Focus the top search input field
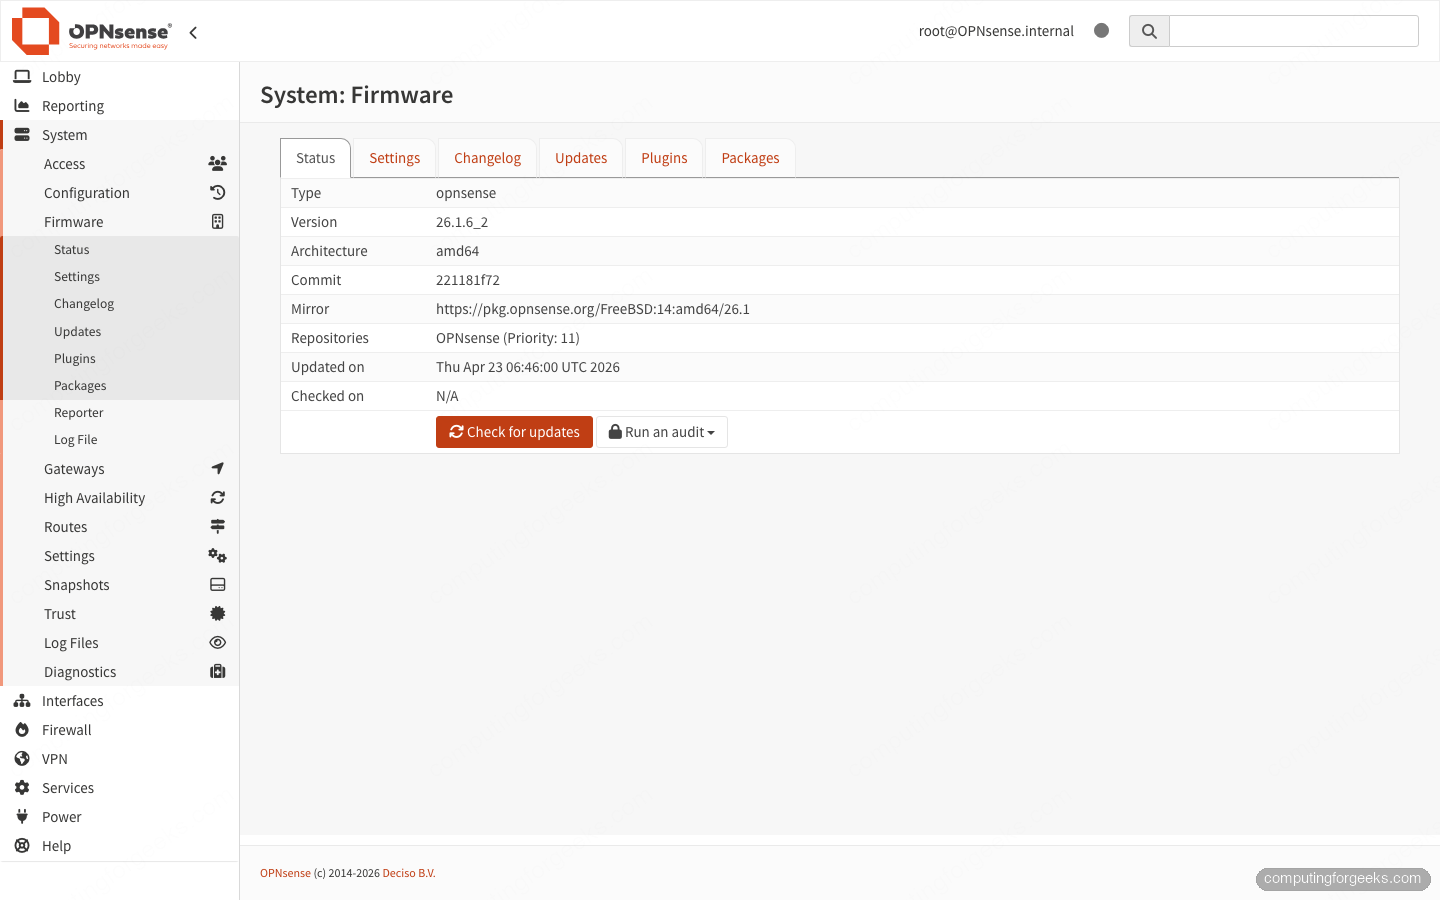 1294,31
